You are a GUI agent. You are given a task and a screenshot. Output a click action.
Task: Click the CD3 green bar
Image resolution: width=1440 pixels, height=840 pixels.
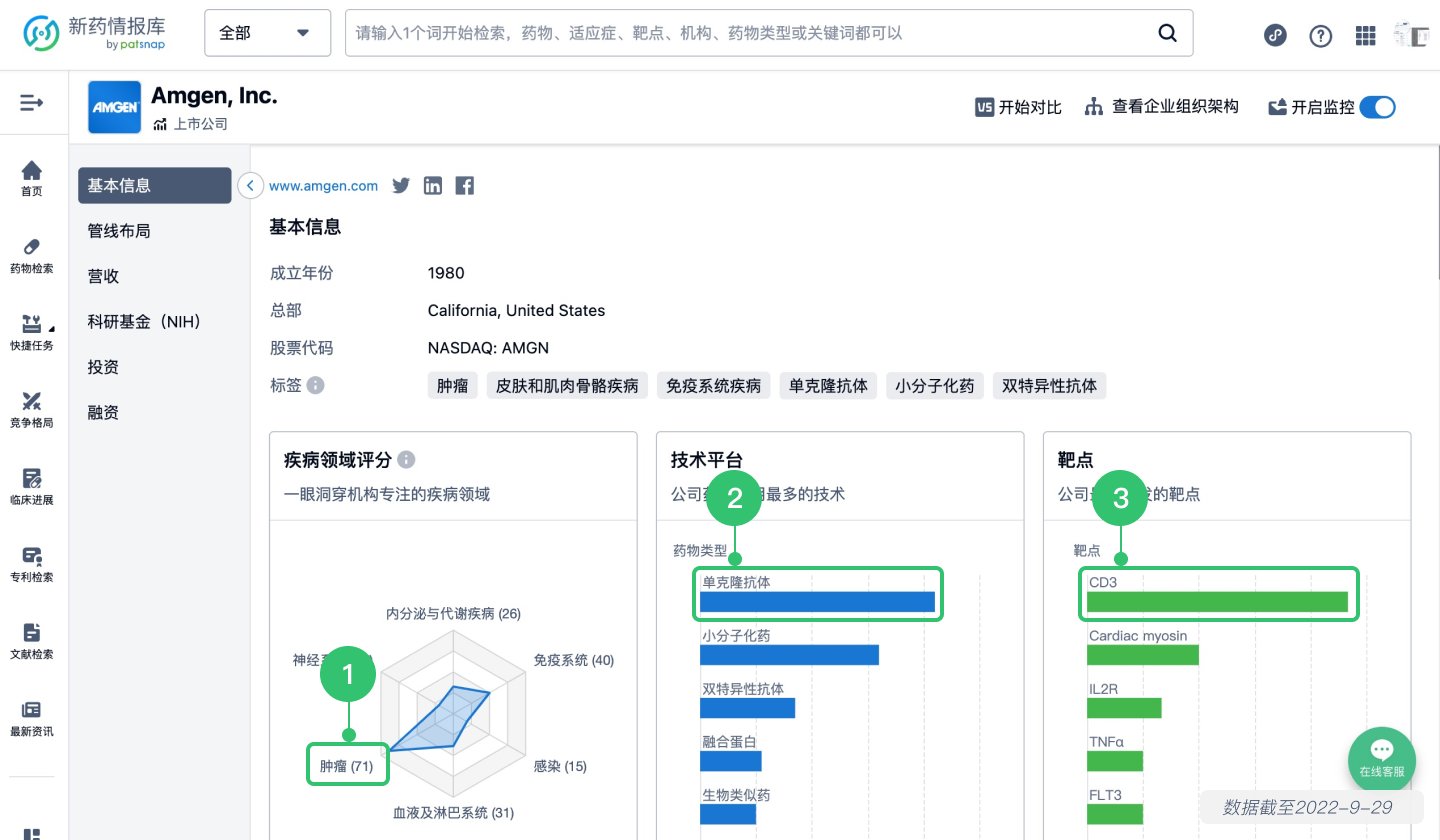point(1217,602)
